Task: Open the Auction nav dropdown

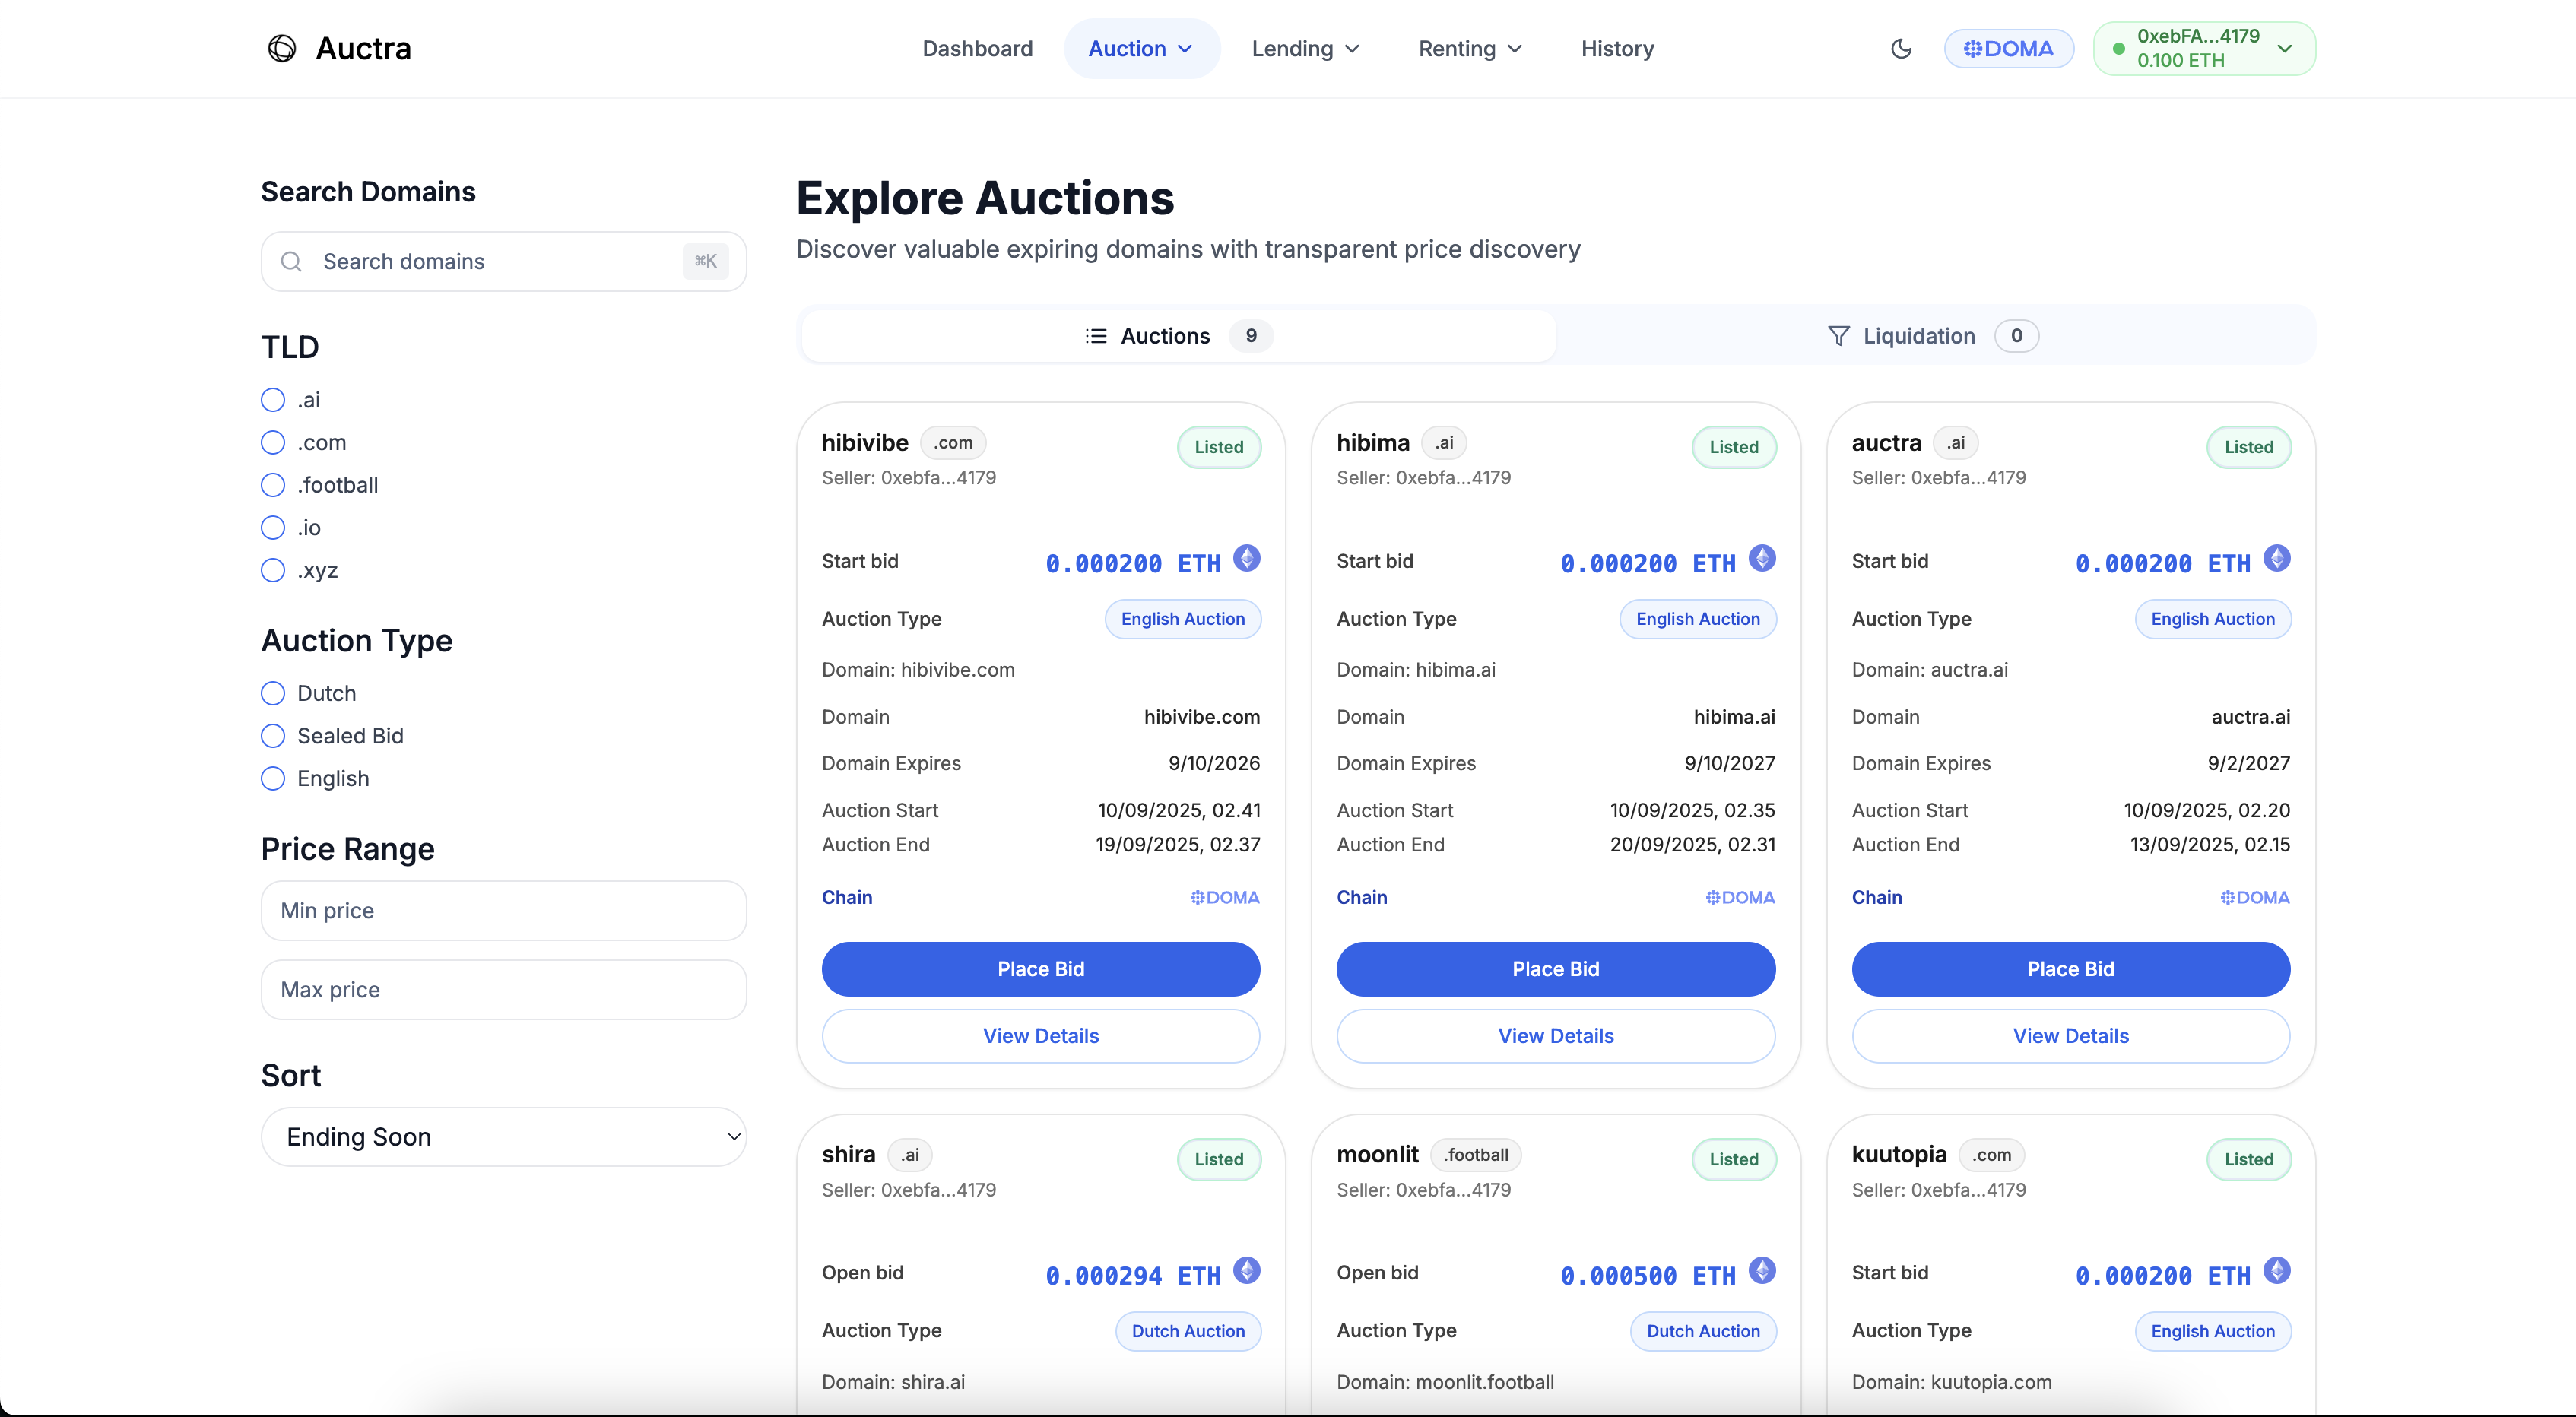Action: tap(1141, 48)
